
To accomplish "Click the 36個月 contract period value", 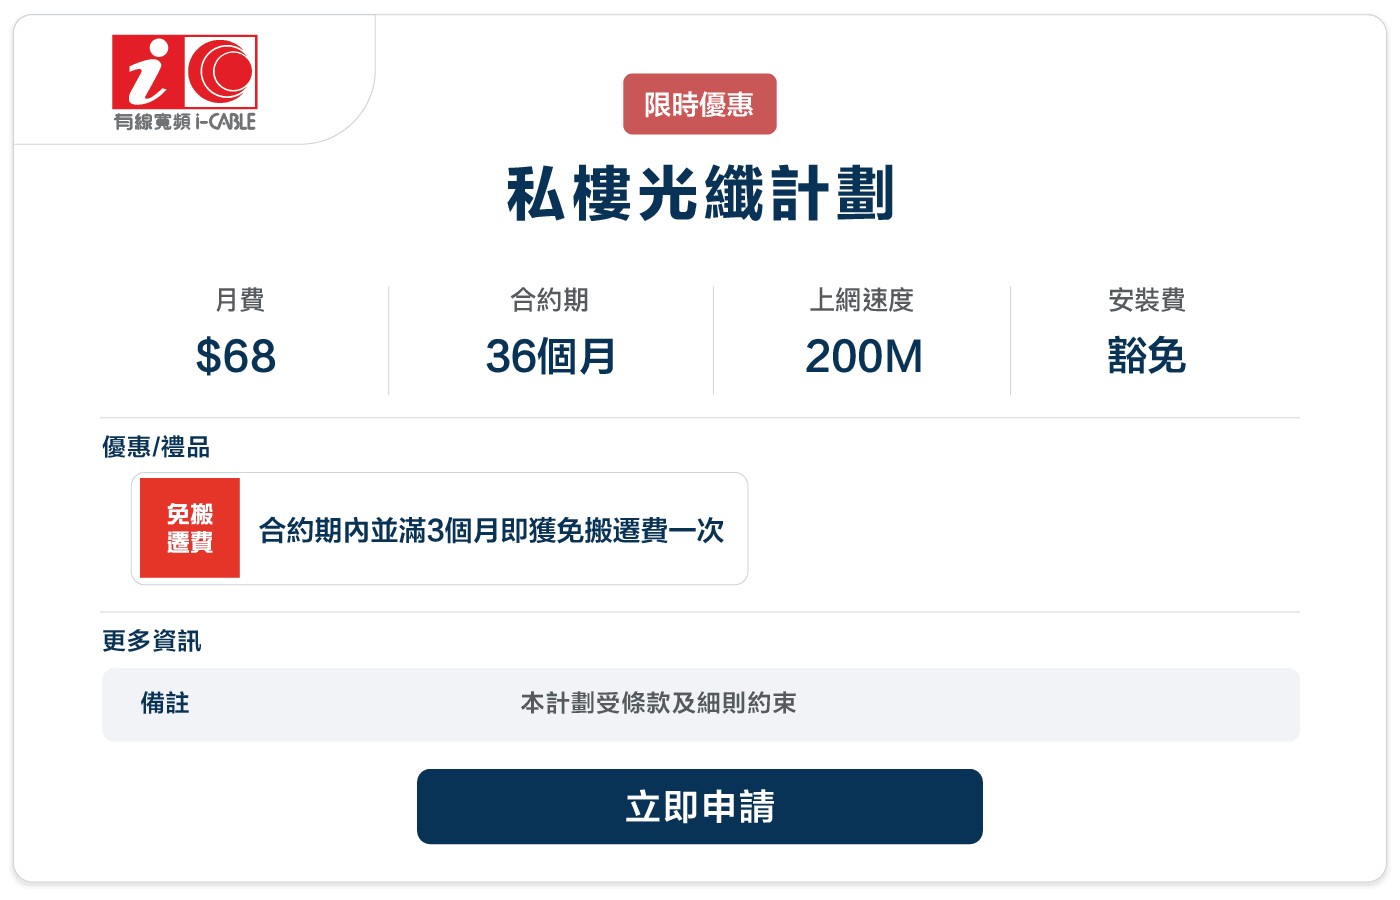I will (551, 357).
